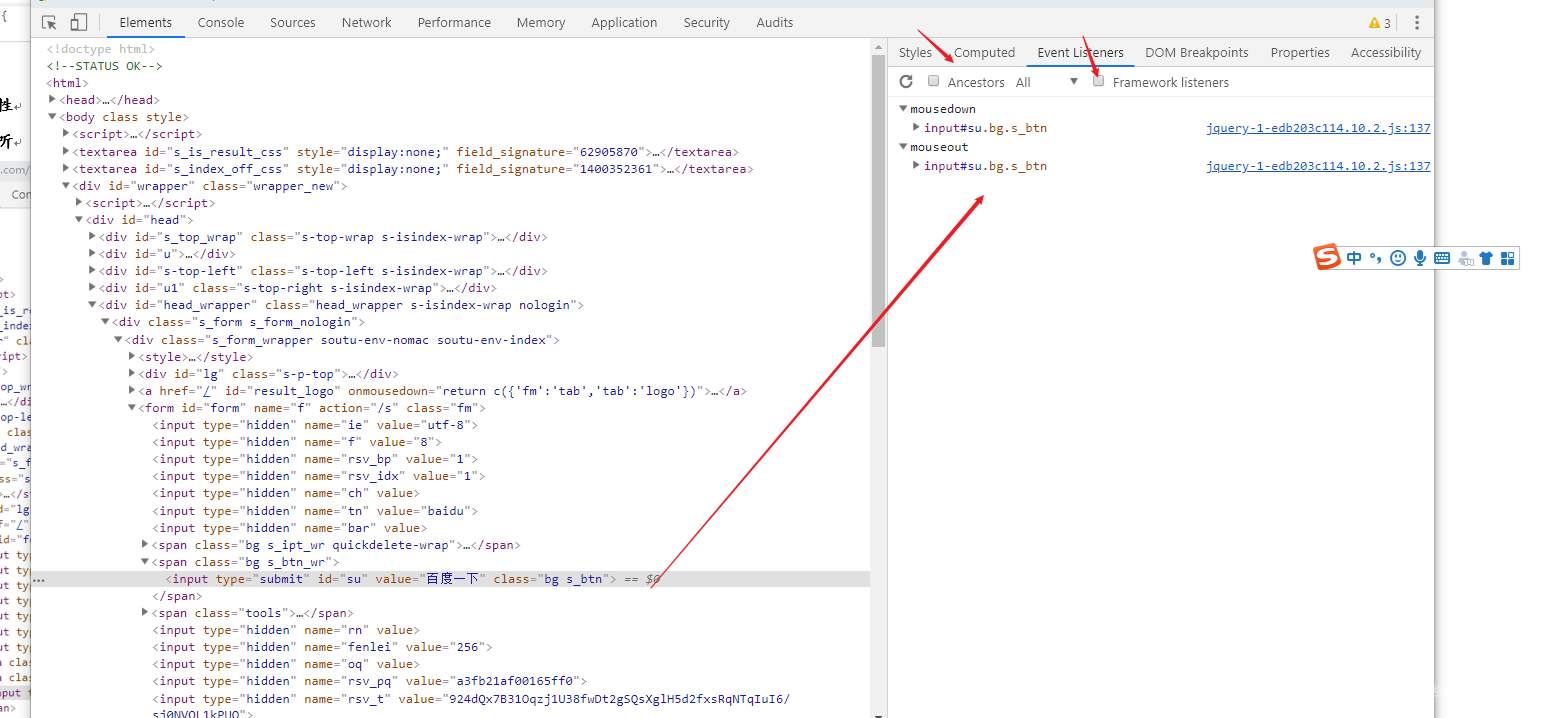Switch Sogou Chinese/English mode 中 icon
Screen dimensions: 1546x718
(1354, 258)
